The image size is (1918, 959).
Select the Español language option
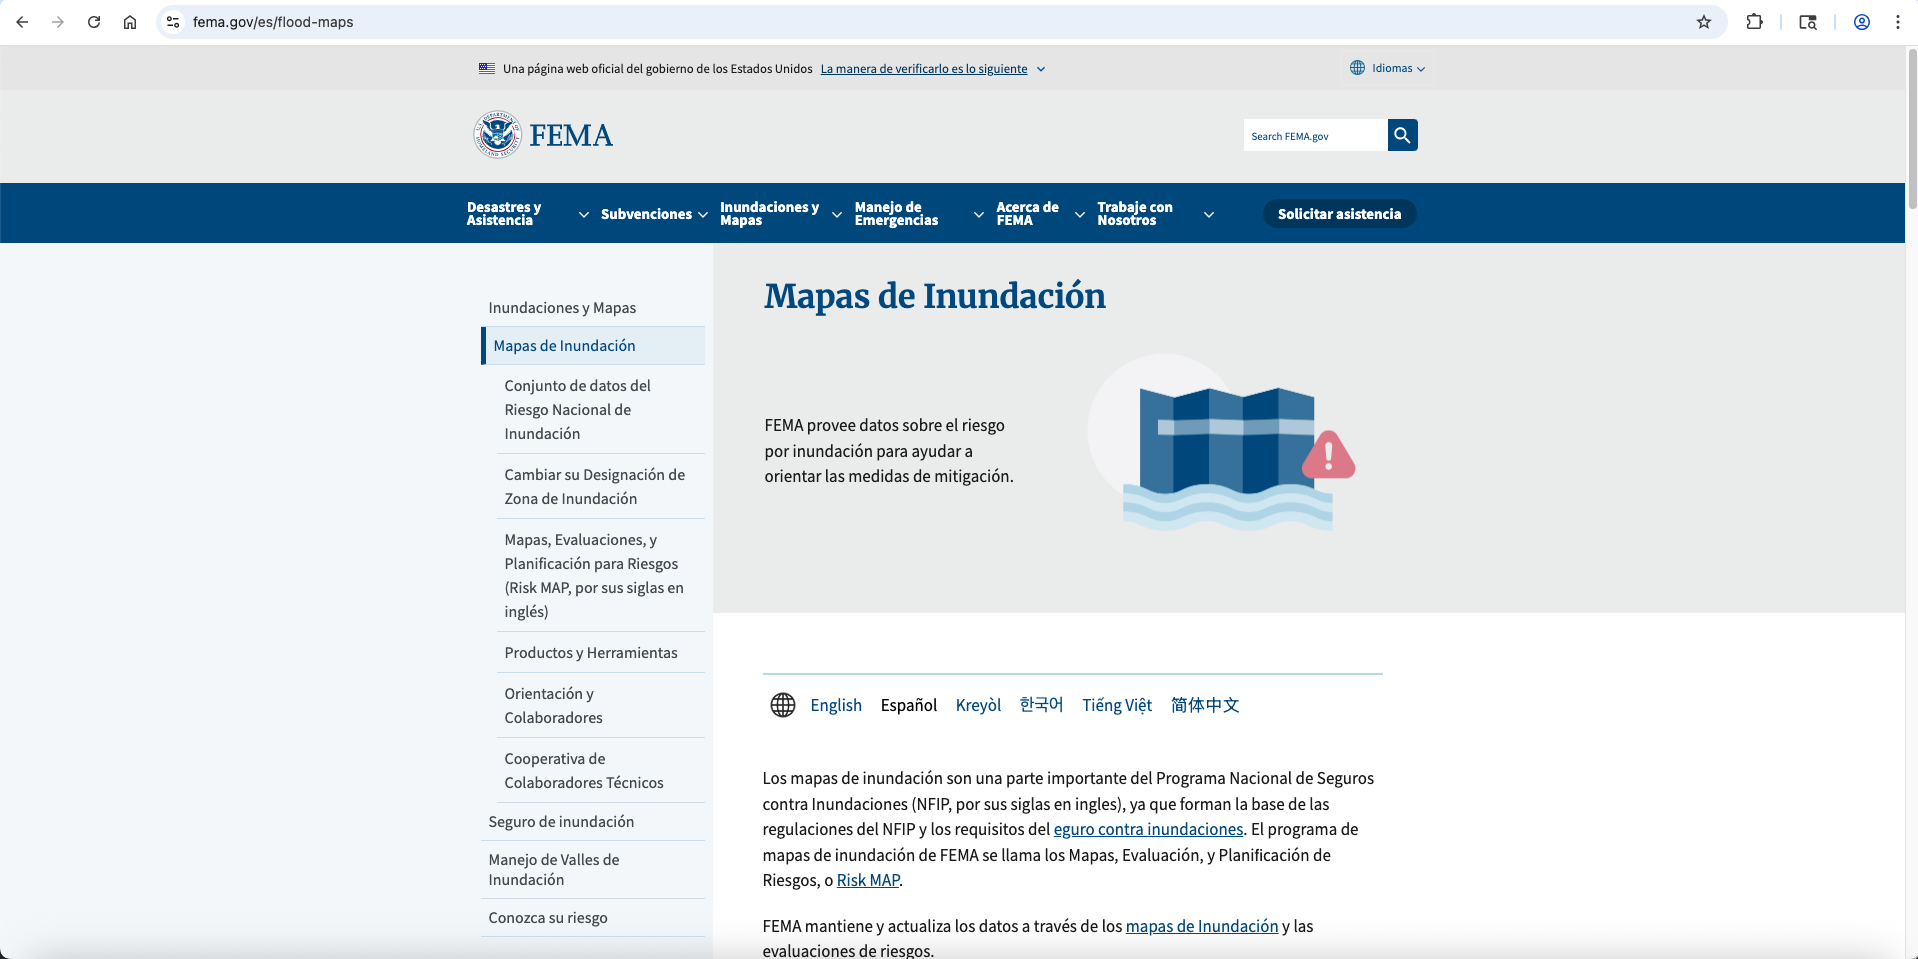tap(909, 705)
